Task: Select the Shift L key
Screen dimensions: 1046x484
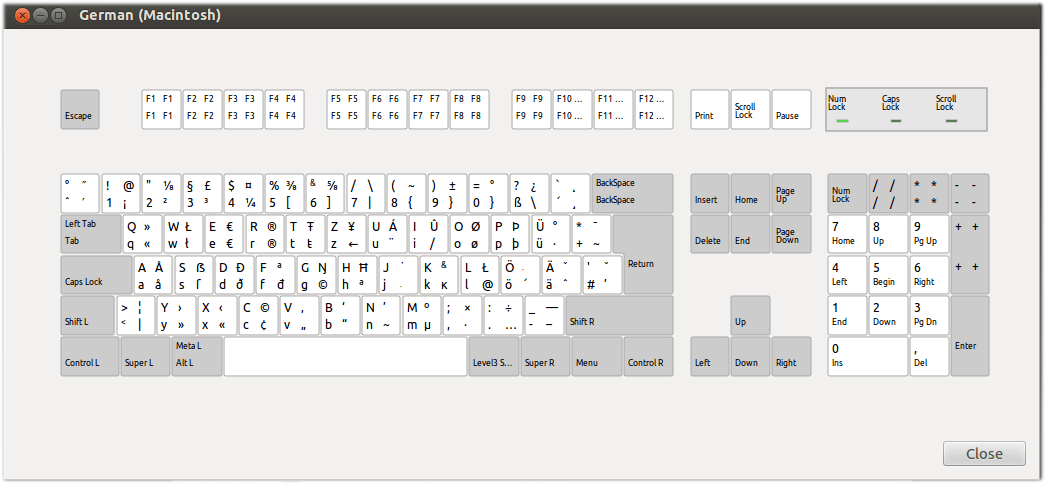Action: (88, 315)
